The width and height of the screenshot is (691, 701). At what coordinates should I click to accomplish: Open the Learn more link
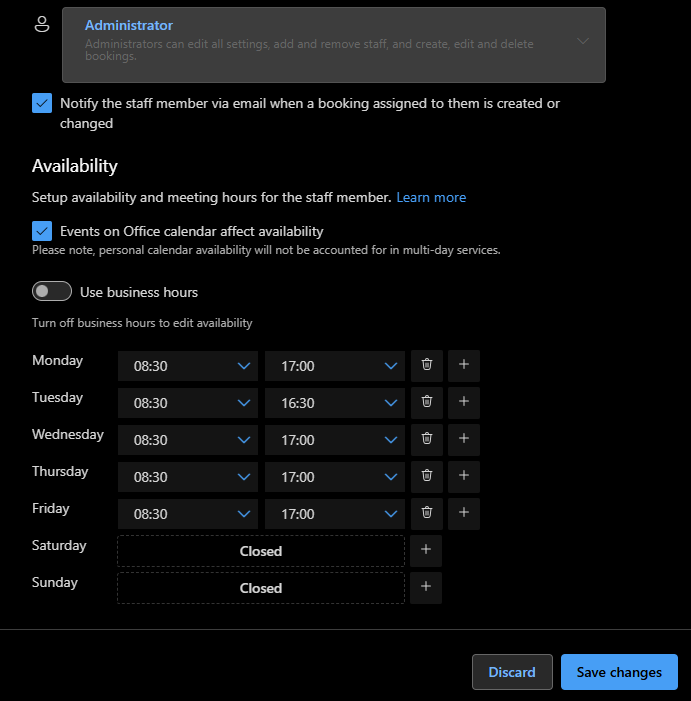tap(431, 198)
